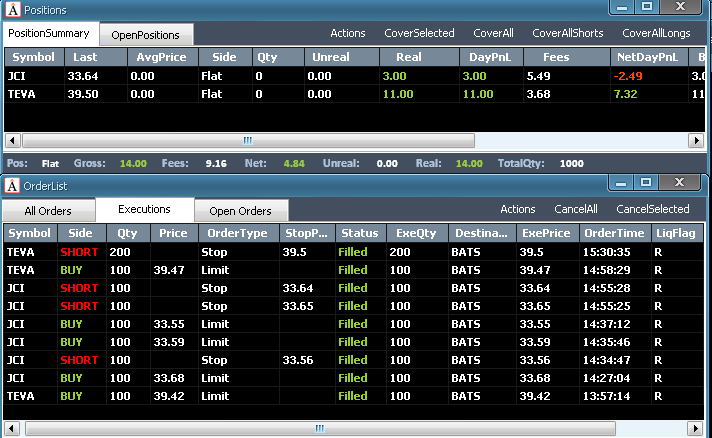The width and height of the screenshot is (712, 438).
Task: Maximize the OrderList window
Action: click(646, 182)
